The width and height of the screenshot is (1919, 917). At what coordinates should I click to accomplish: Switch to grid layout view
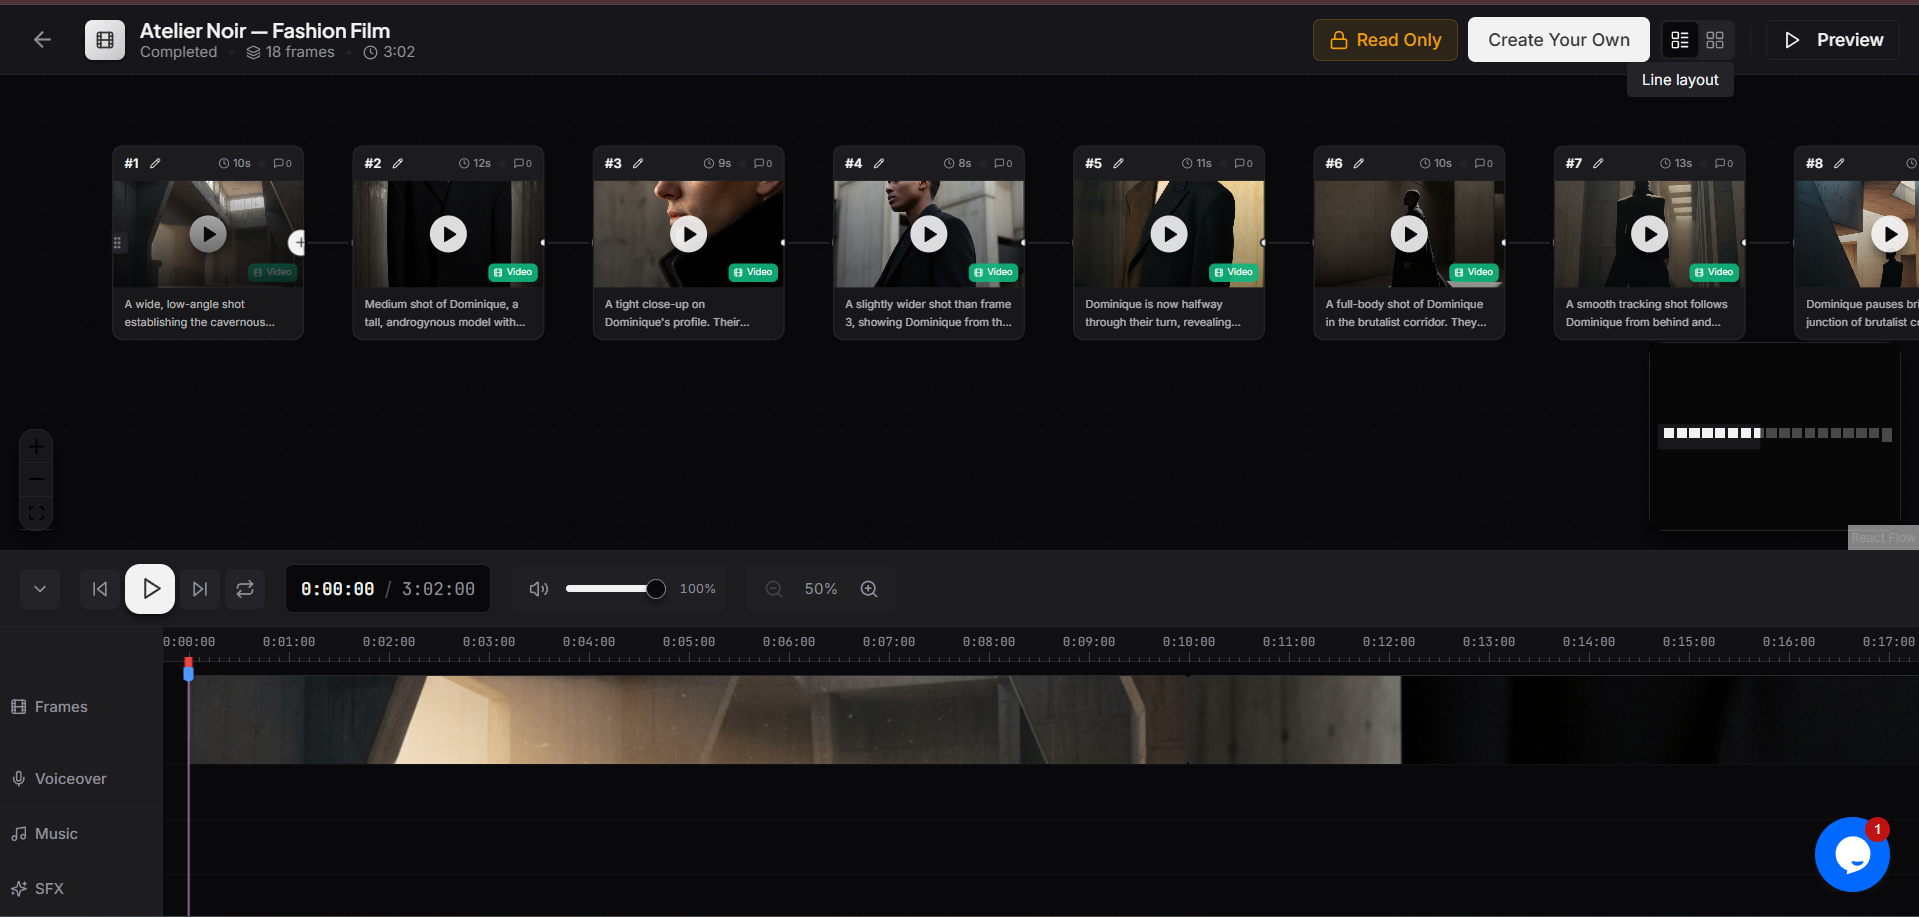pyautogui.click(x=1715, y=40)
